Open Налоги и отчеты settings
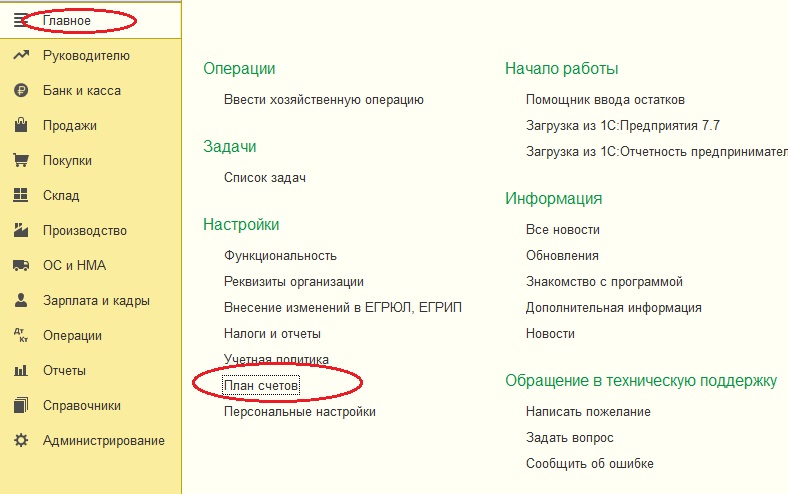This screenshot has width=788, height=494. [272, 334]
